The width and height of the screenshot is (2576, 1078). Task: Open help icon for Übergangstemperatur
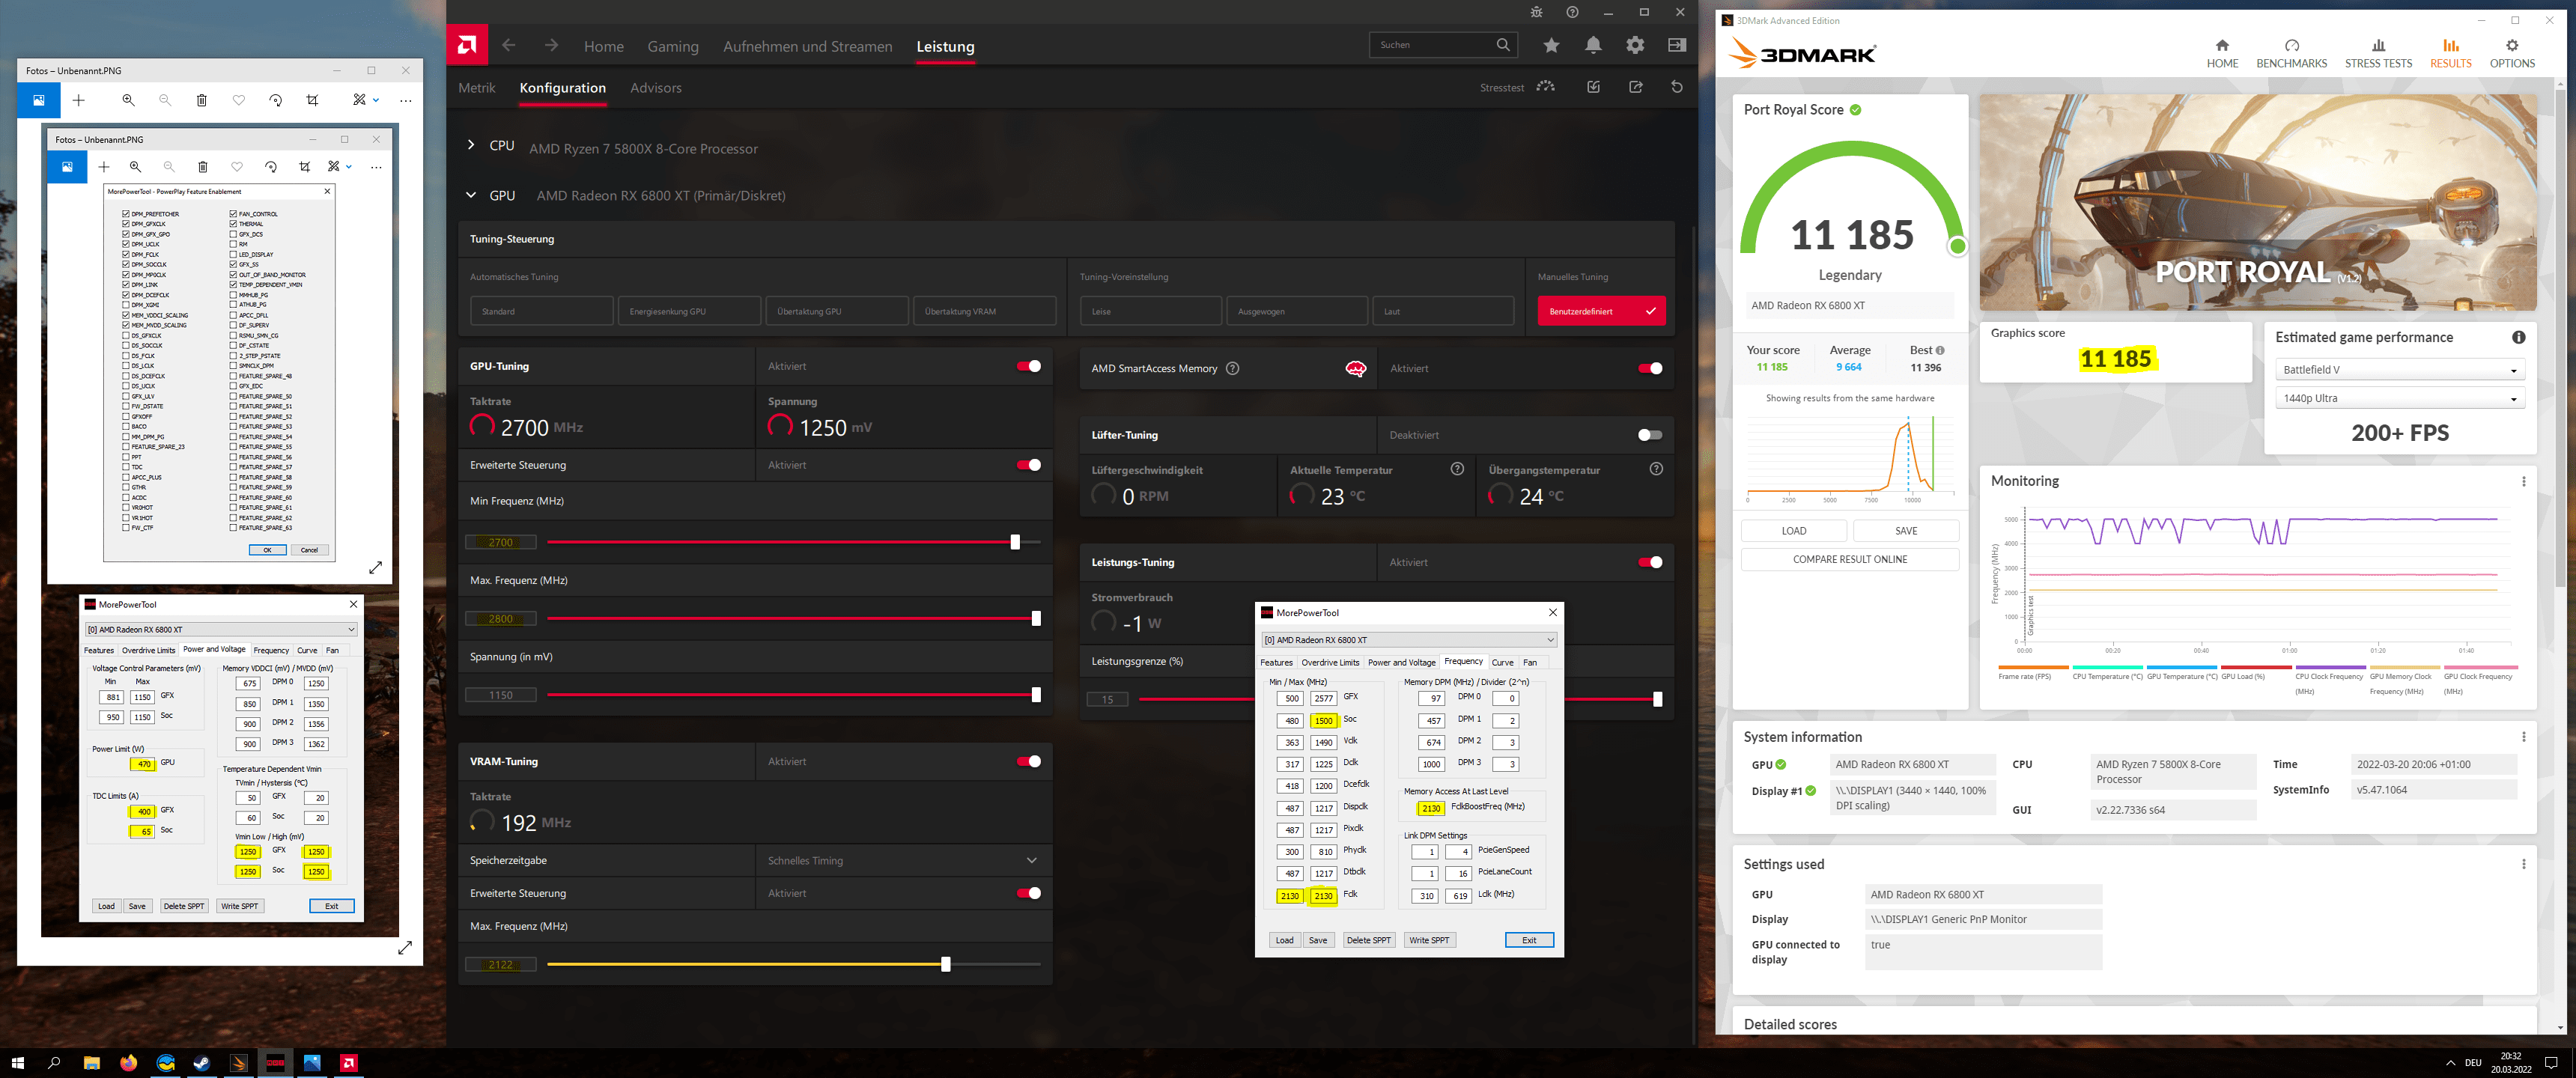click(1656, 469)
